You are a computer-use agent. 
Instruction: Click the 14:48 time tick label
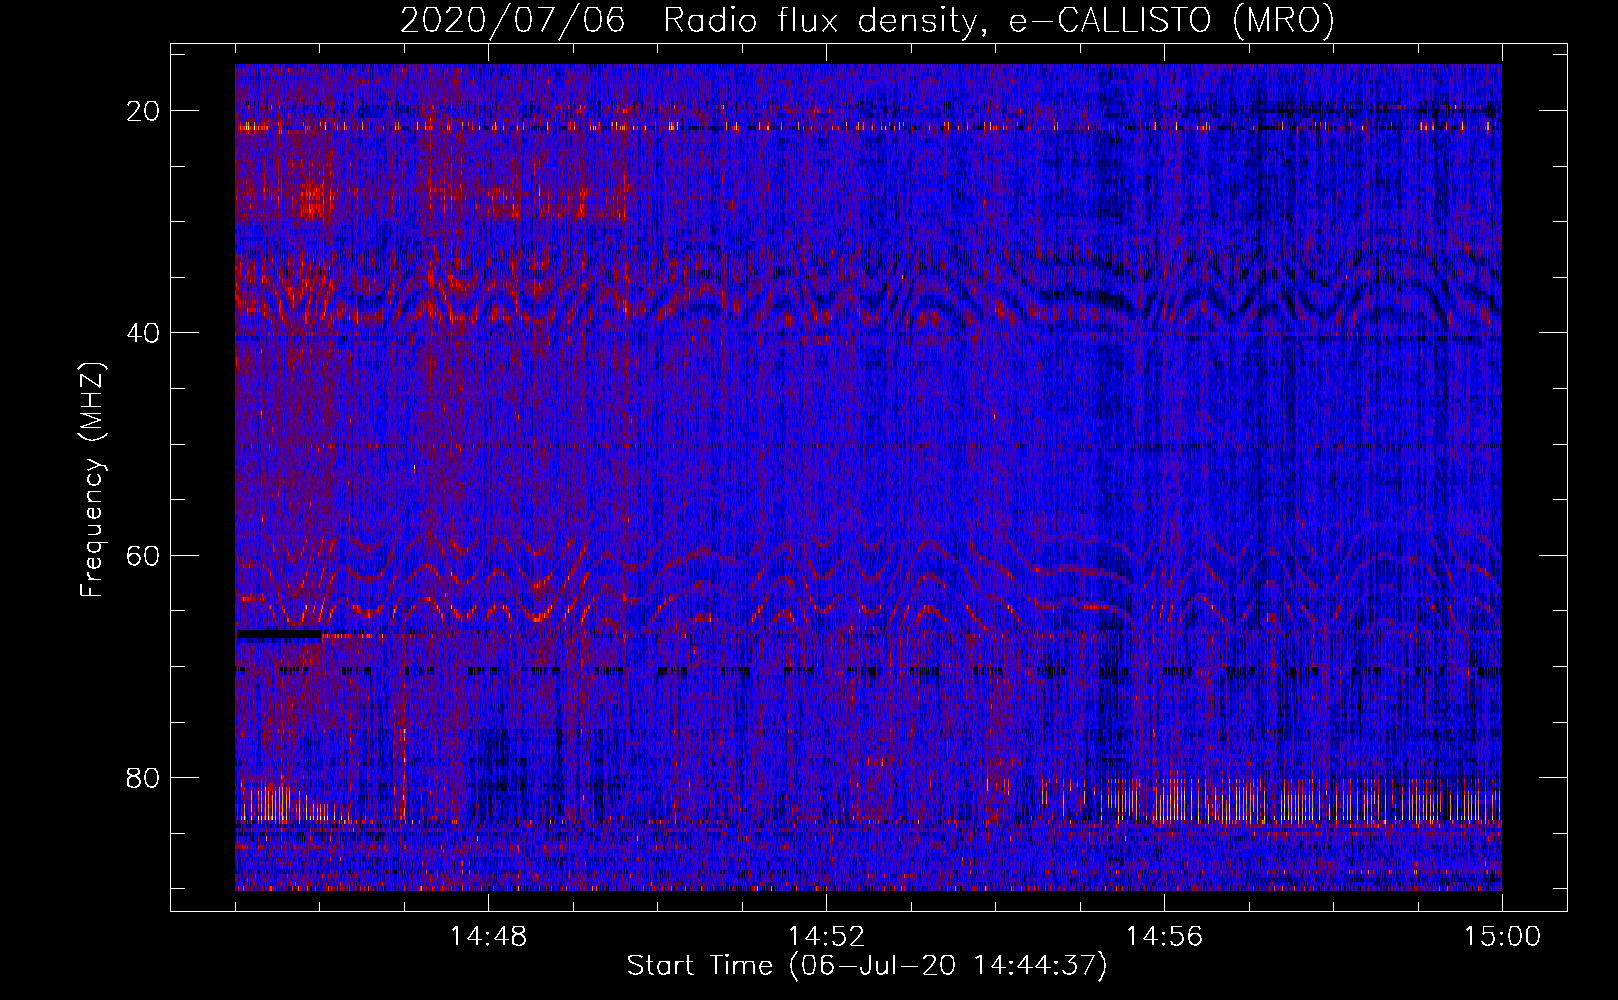click(x=488, y=937)
